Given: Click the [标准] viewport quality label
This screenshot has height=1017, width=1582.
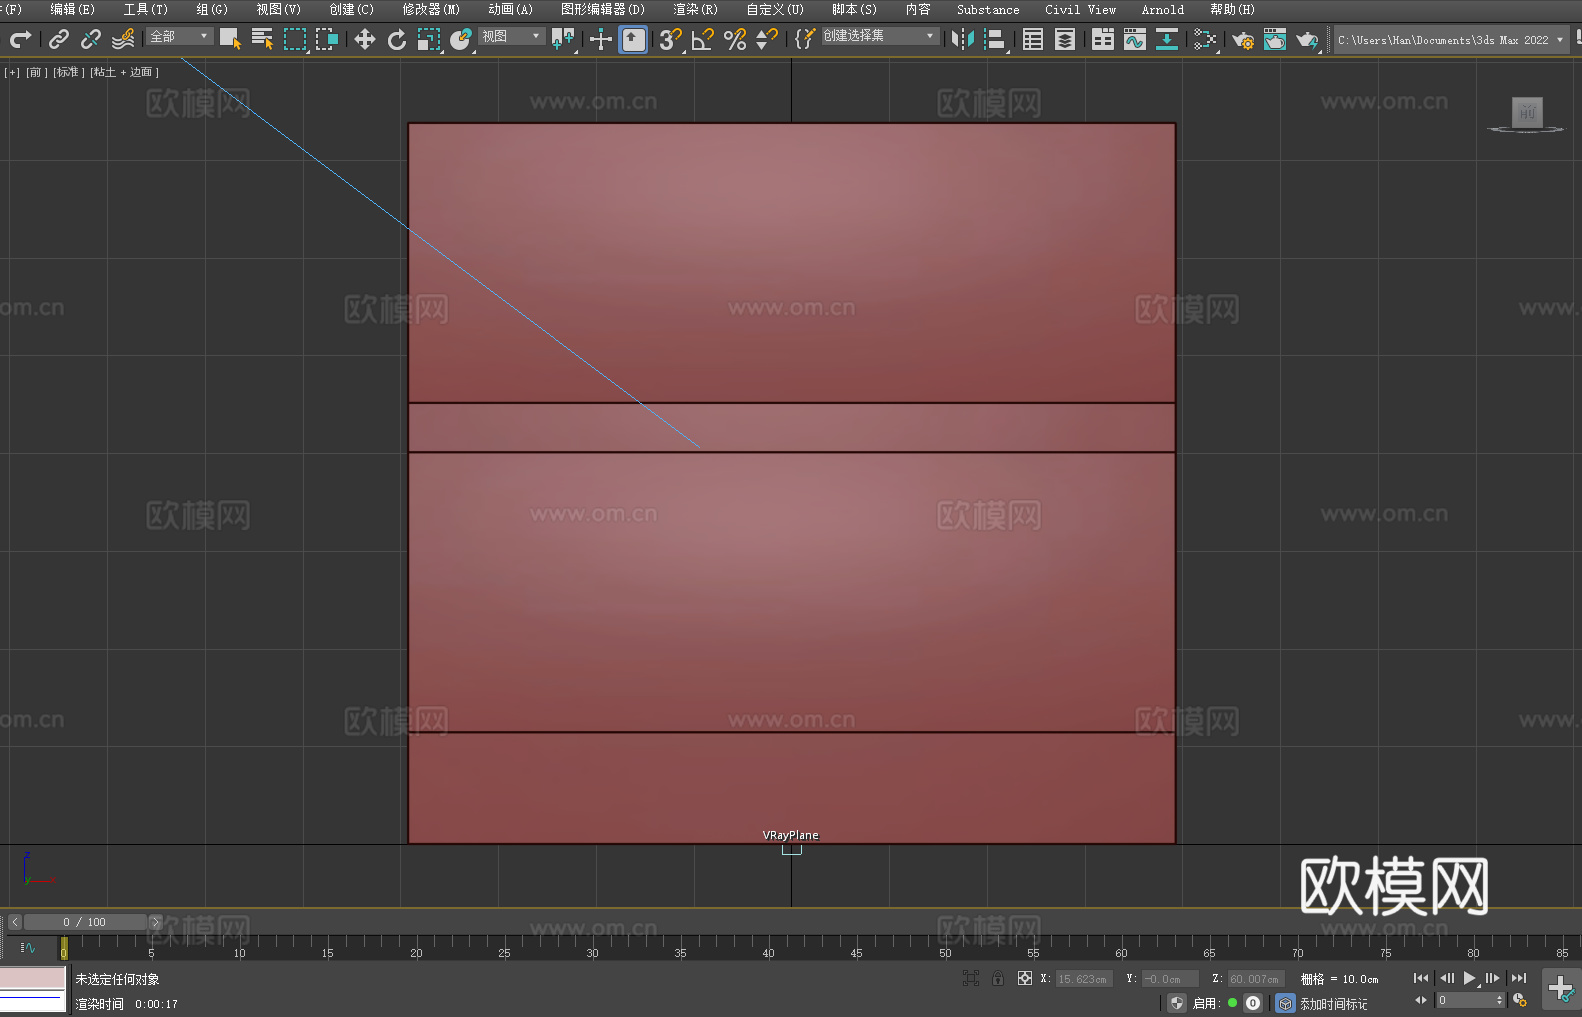Looking at the screenshot, I should click(68, 72).
